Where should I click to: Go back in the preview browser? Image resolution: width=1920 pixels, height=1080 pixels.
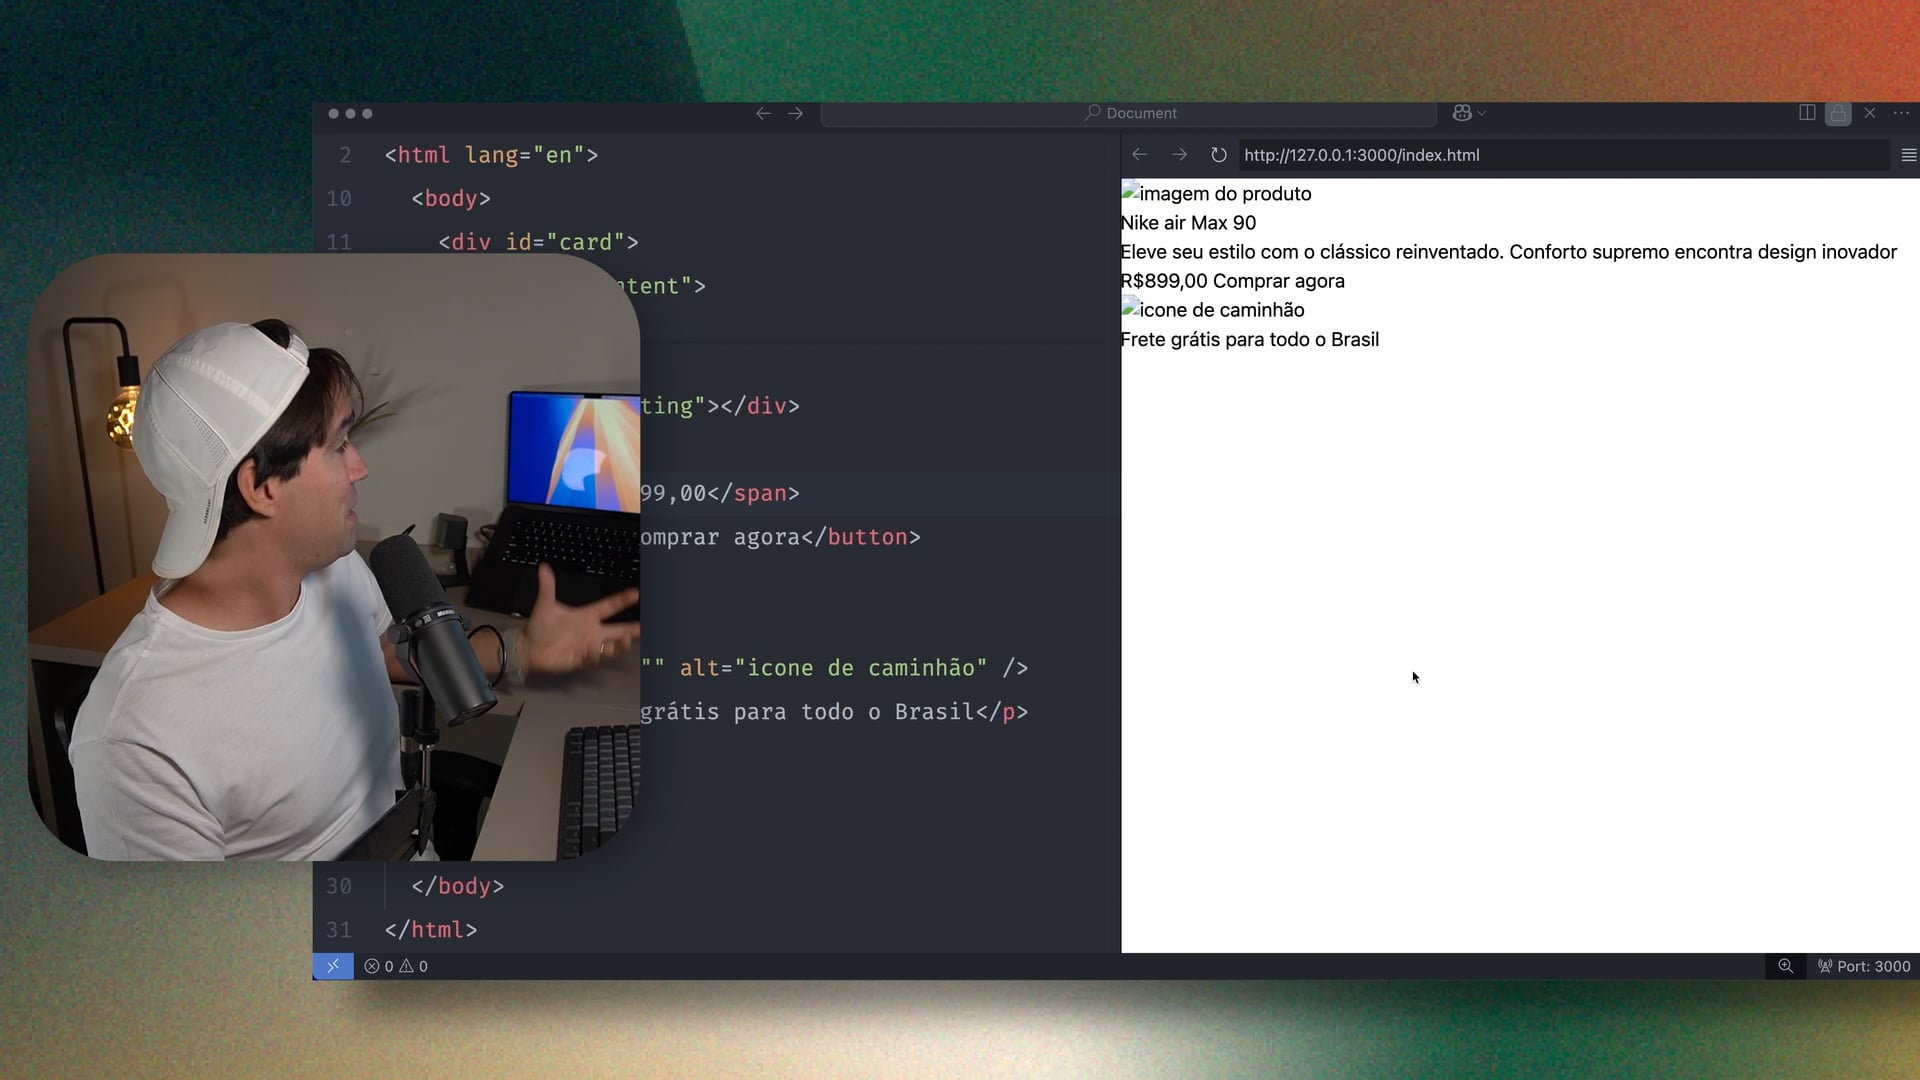click(1139, 155)
